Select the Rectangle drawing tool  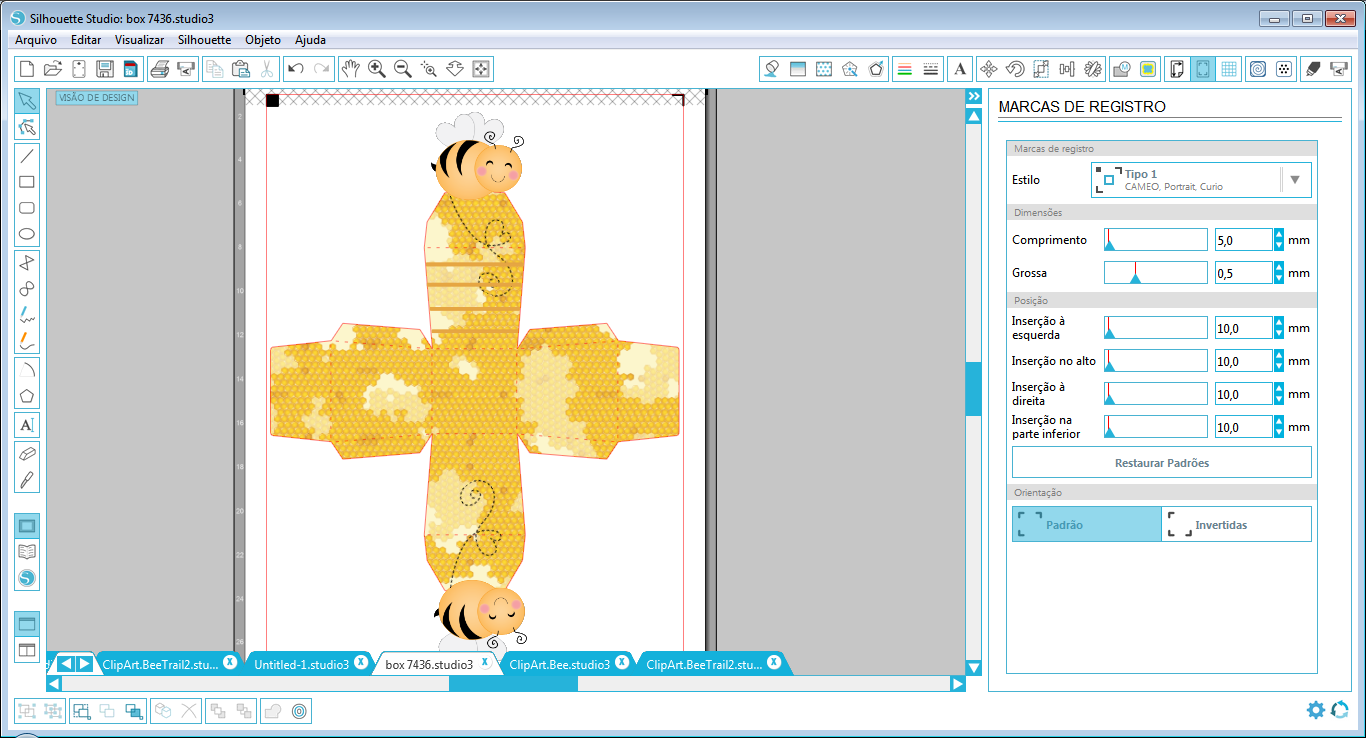[27, 182]
